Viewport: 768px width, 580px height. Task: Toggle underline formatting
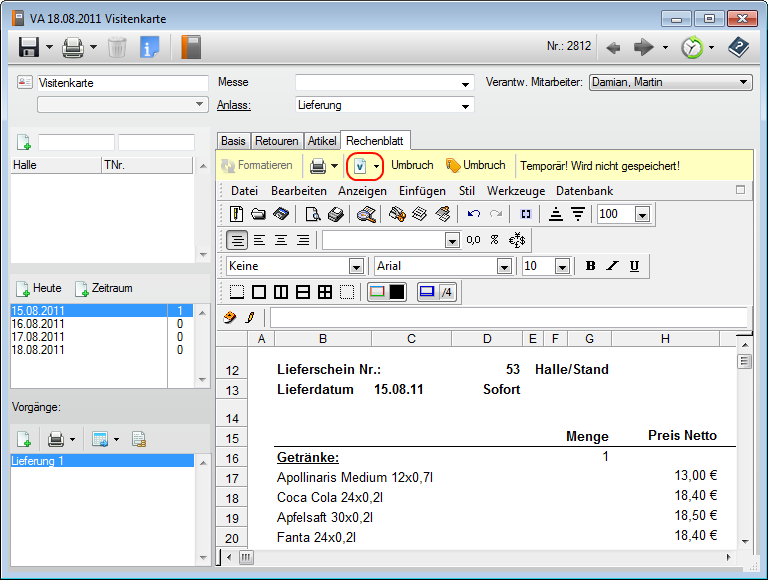pyautogui.click(x=634, y=266)
